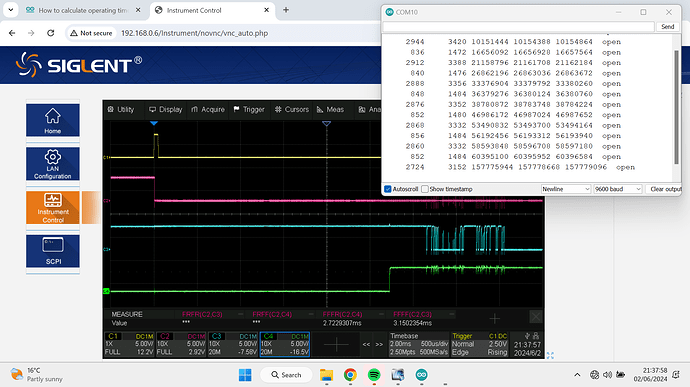Remove the FFFR(C2,C4) measurement
Screen dimensions: 690x387
click(381, 314)
